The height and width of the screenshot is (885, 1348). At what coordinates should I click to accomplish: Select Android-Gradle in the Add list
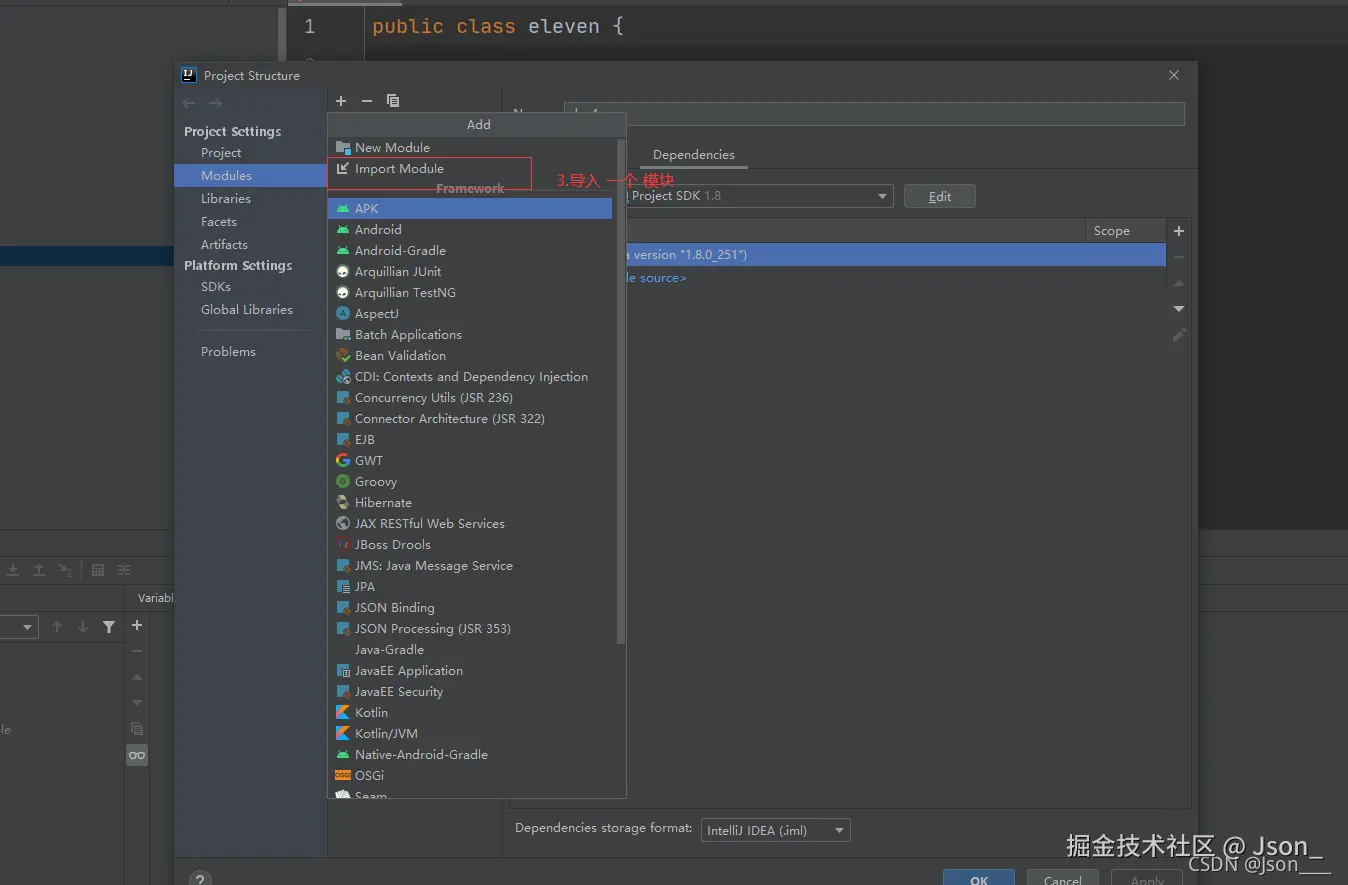(470, 250)
